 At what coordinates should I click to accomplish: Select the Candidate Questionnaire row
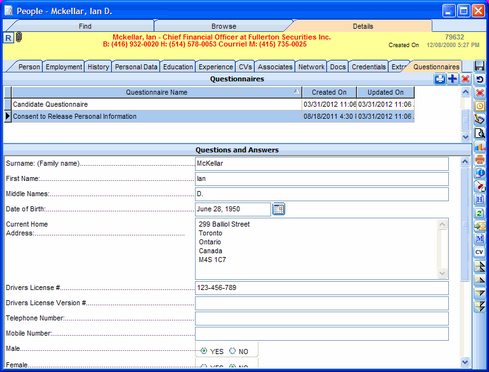tap(213, 104)
